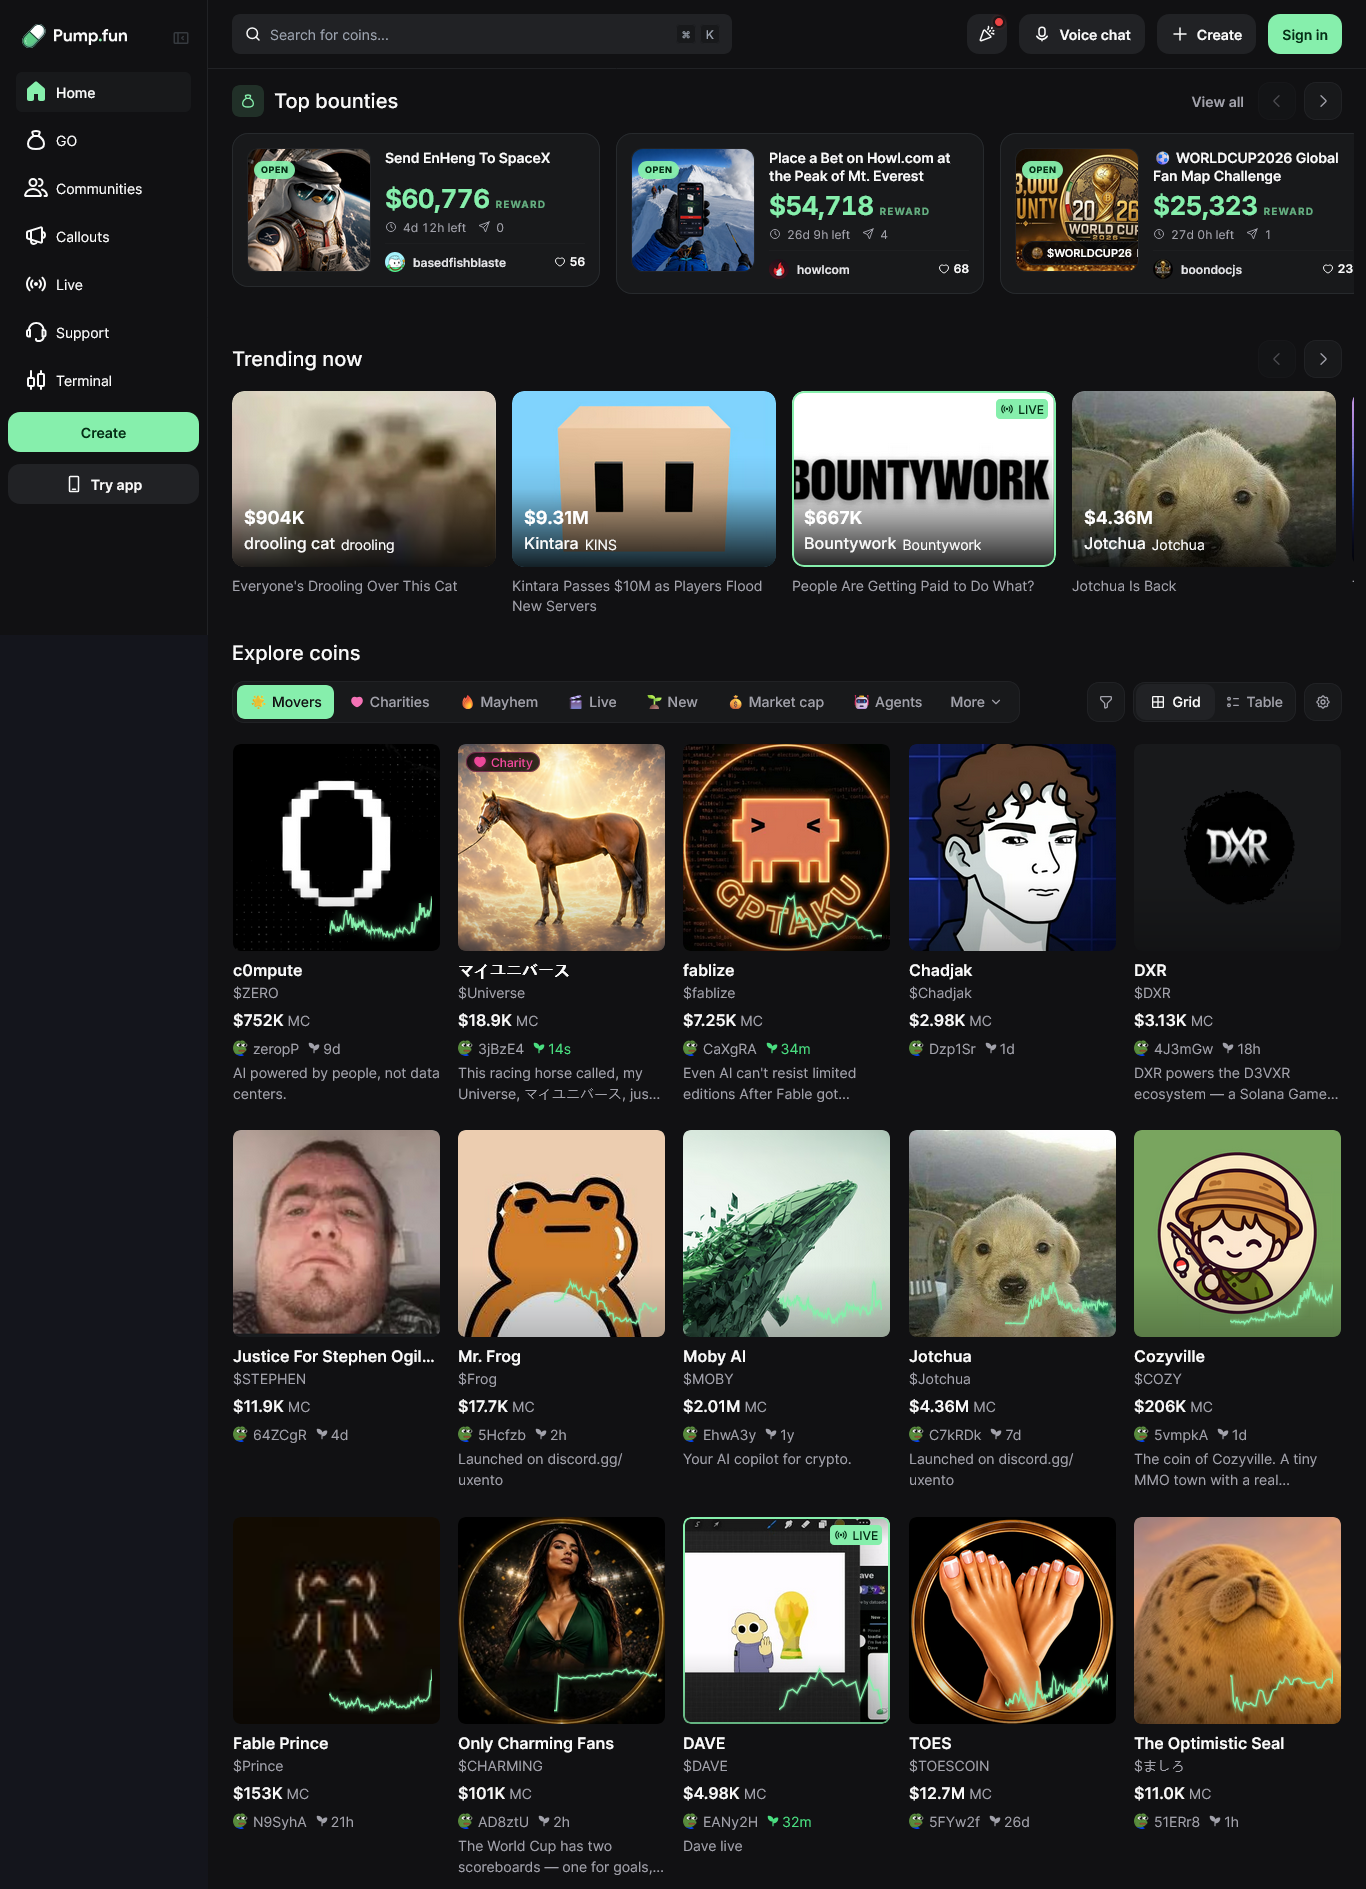Viewport: 1366px width, 1889px height.
Task: Click the zeropP creator avatar icon
Action: coord(240,1048)
